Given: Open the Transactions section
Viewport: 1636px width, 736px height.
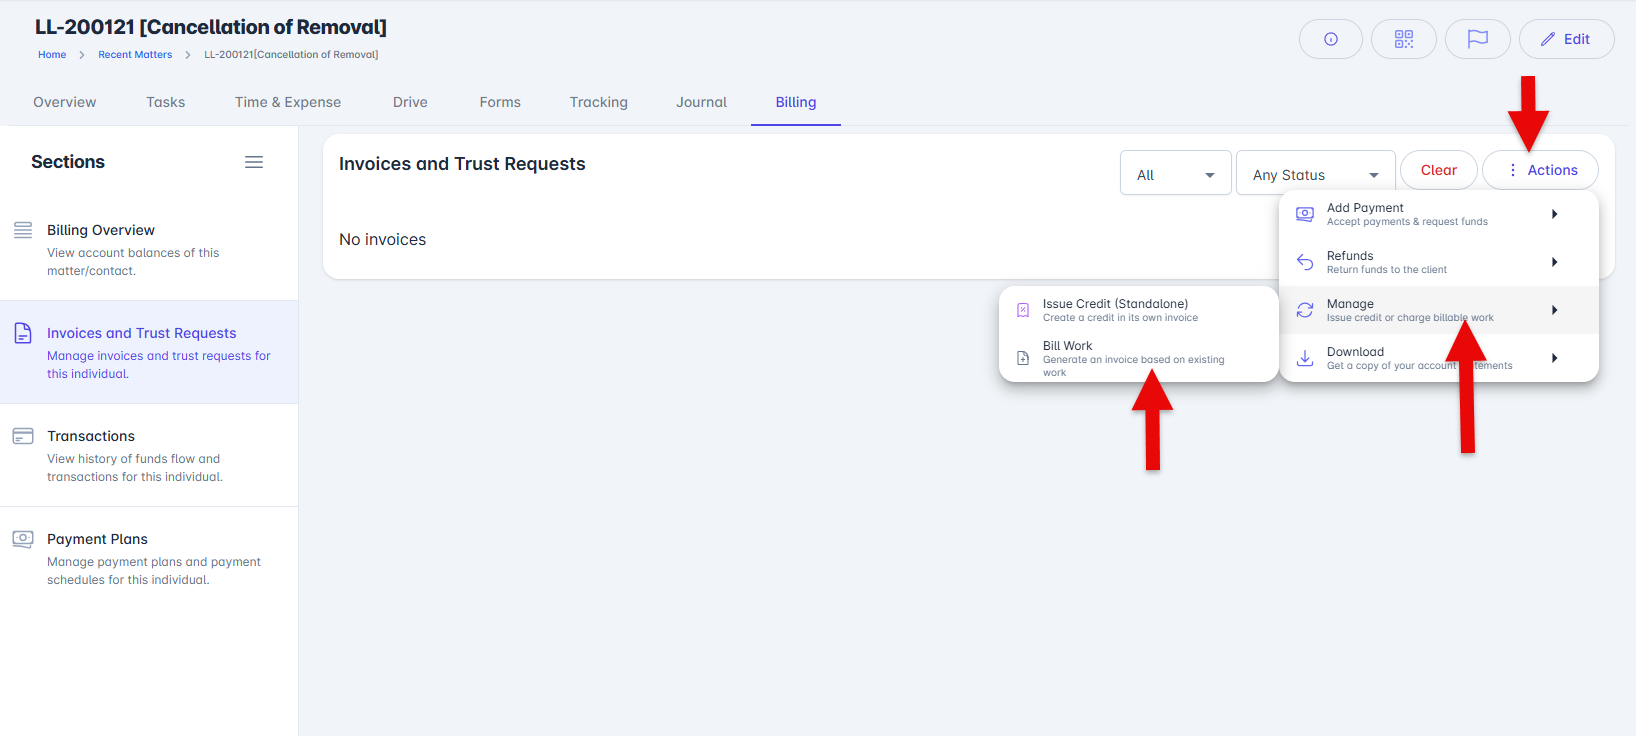Looking at the screenshot, I should [x=149, y=455].
